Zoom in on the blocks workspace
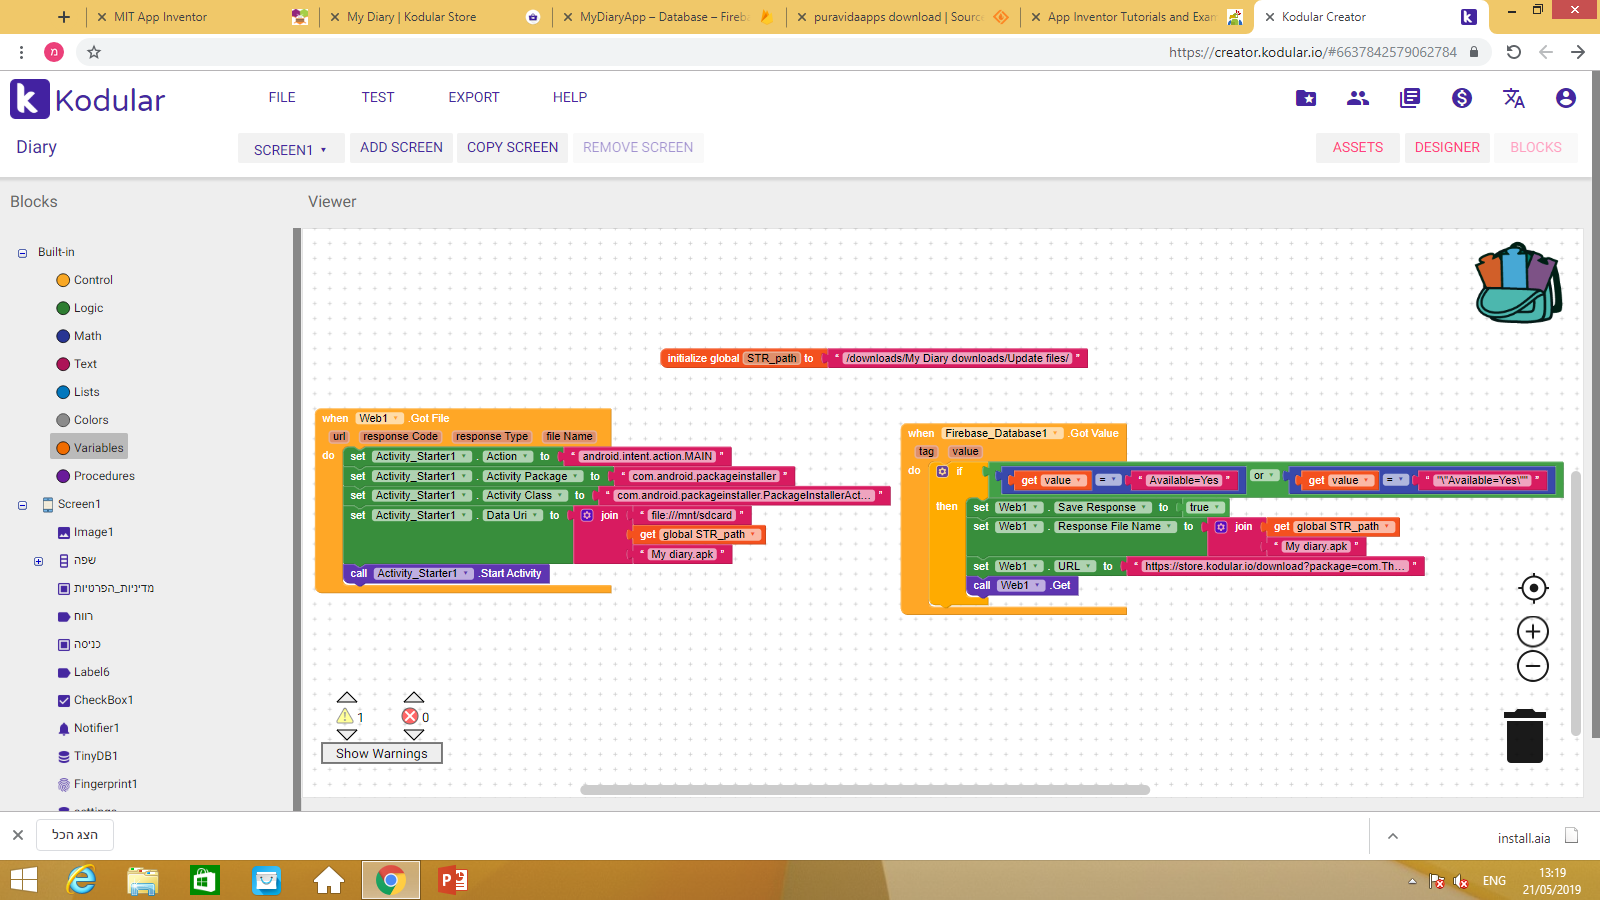Screen dimensions: 1600x900 (x=1533, y=631)
